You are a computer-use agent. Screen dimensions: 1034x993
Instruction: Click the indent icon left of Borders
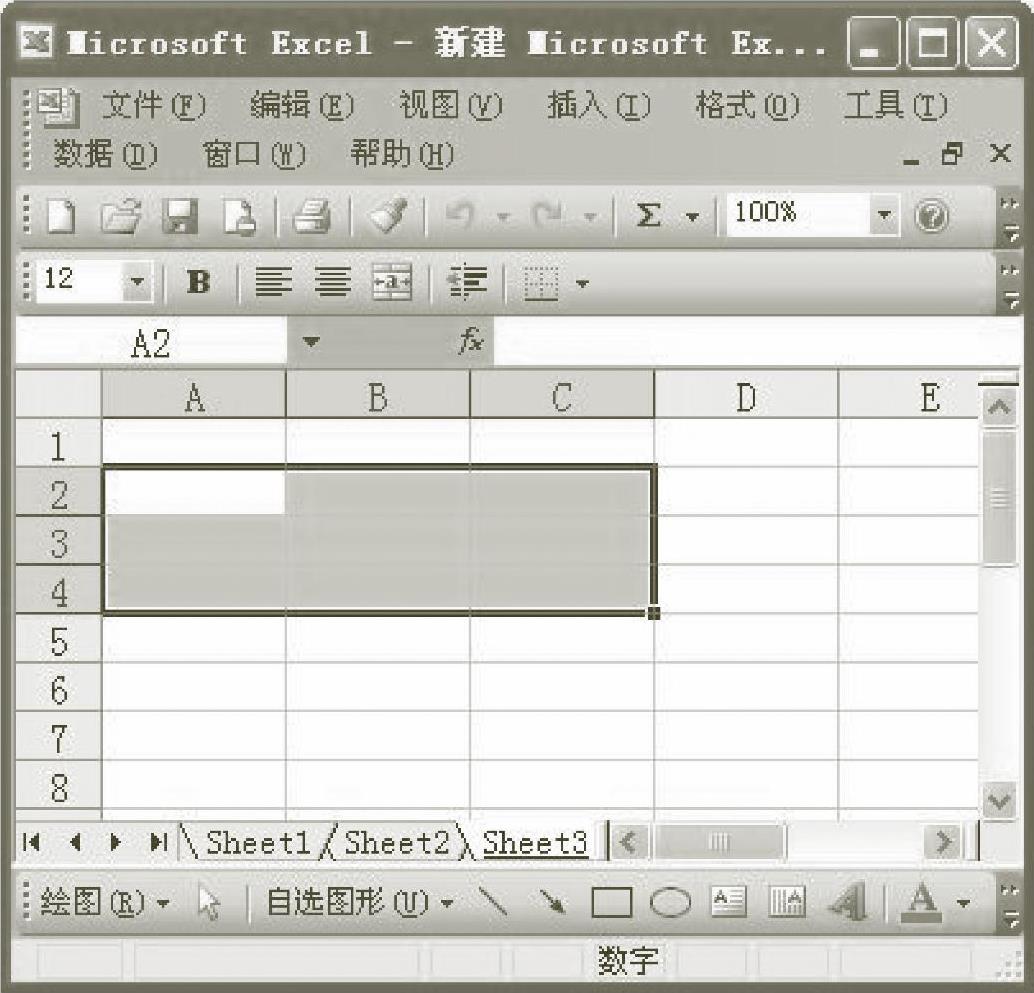[x=467, y=282]
